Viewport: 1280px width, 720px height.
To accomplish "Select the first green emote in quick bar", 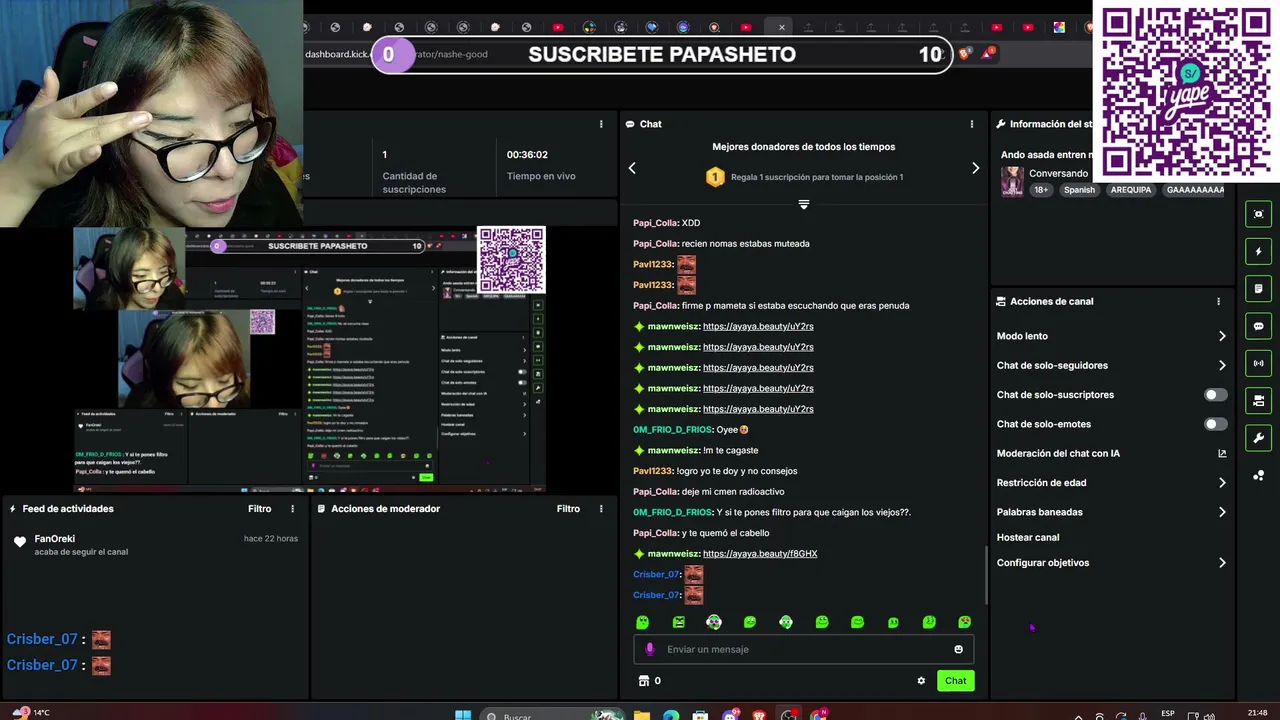I will tap(643, 622).
